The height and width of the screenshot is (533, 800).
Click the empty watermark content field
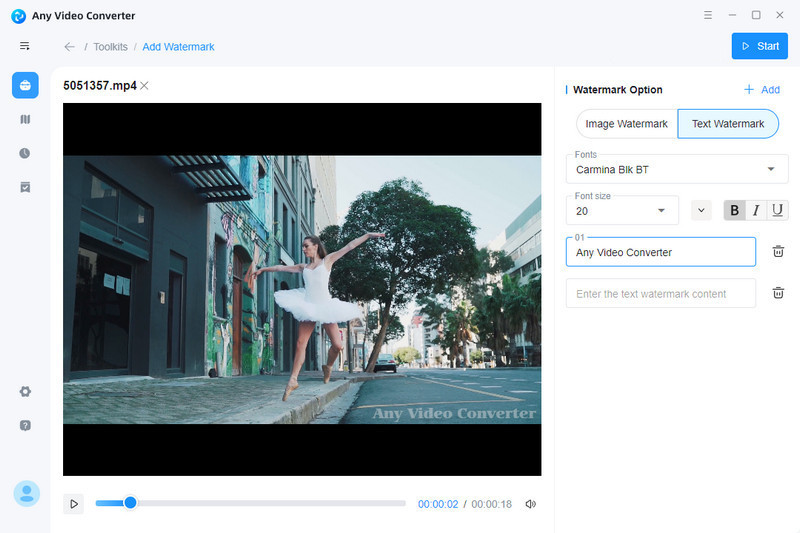661,294
